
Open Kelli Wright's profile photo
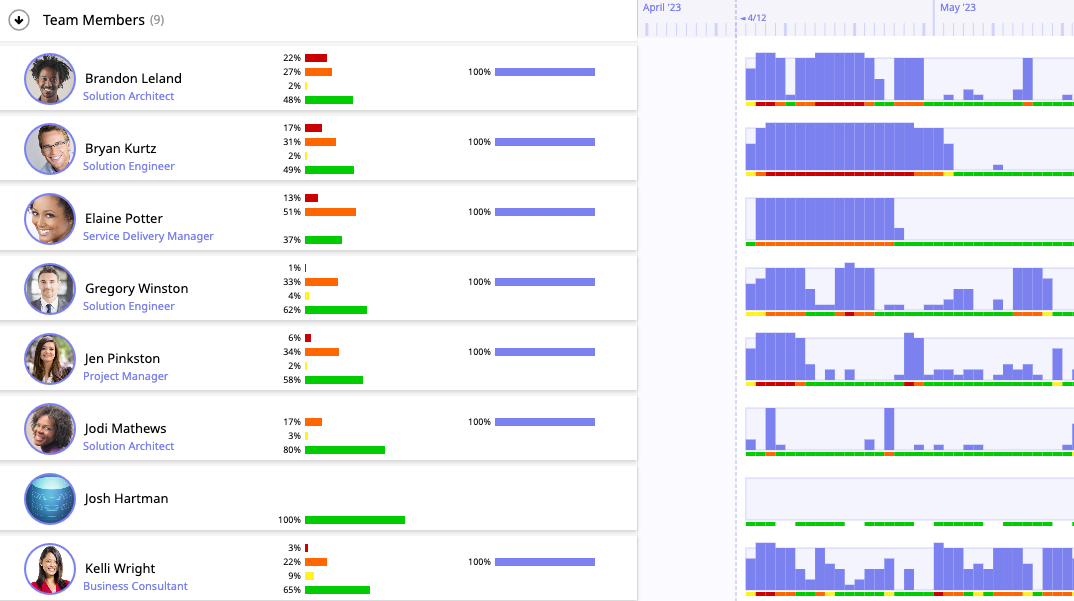click(50, 569)
